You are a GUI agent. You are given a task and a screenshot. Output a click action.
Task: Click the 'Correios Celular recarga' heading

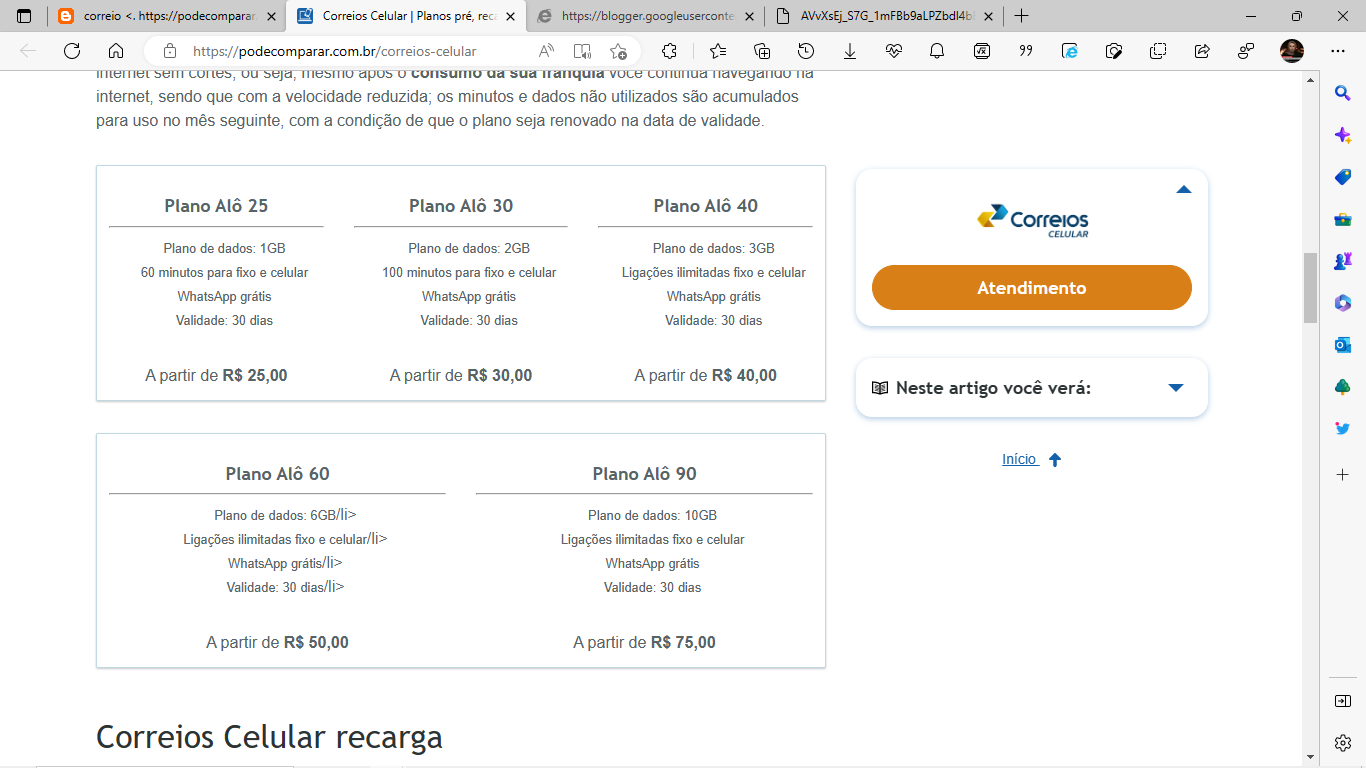coord(269,737)
